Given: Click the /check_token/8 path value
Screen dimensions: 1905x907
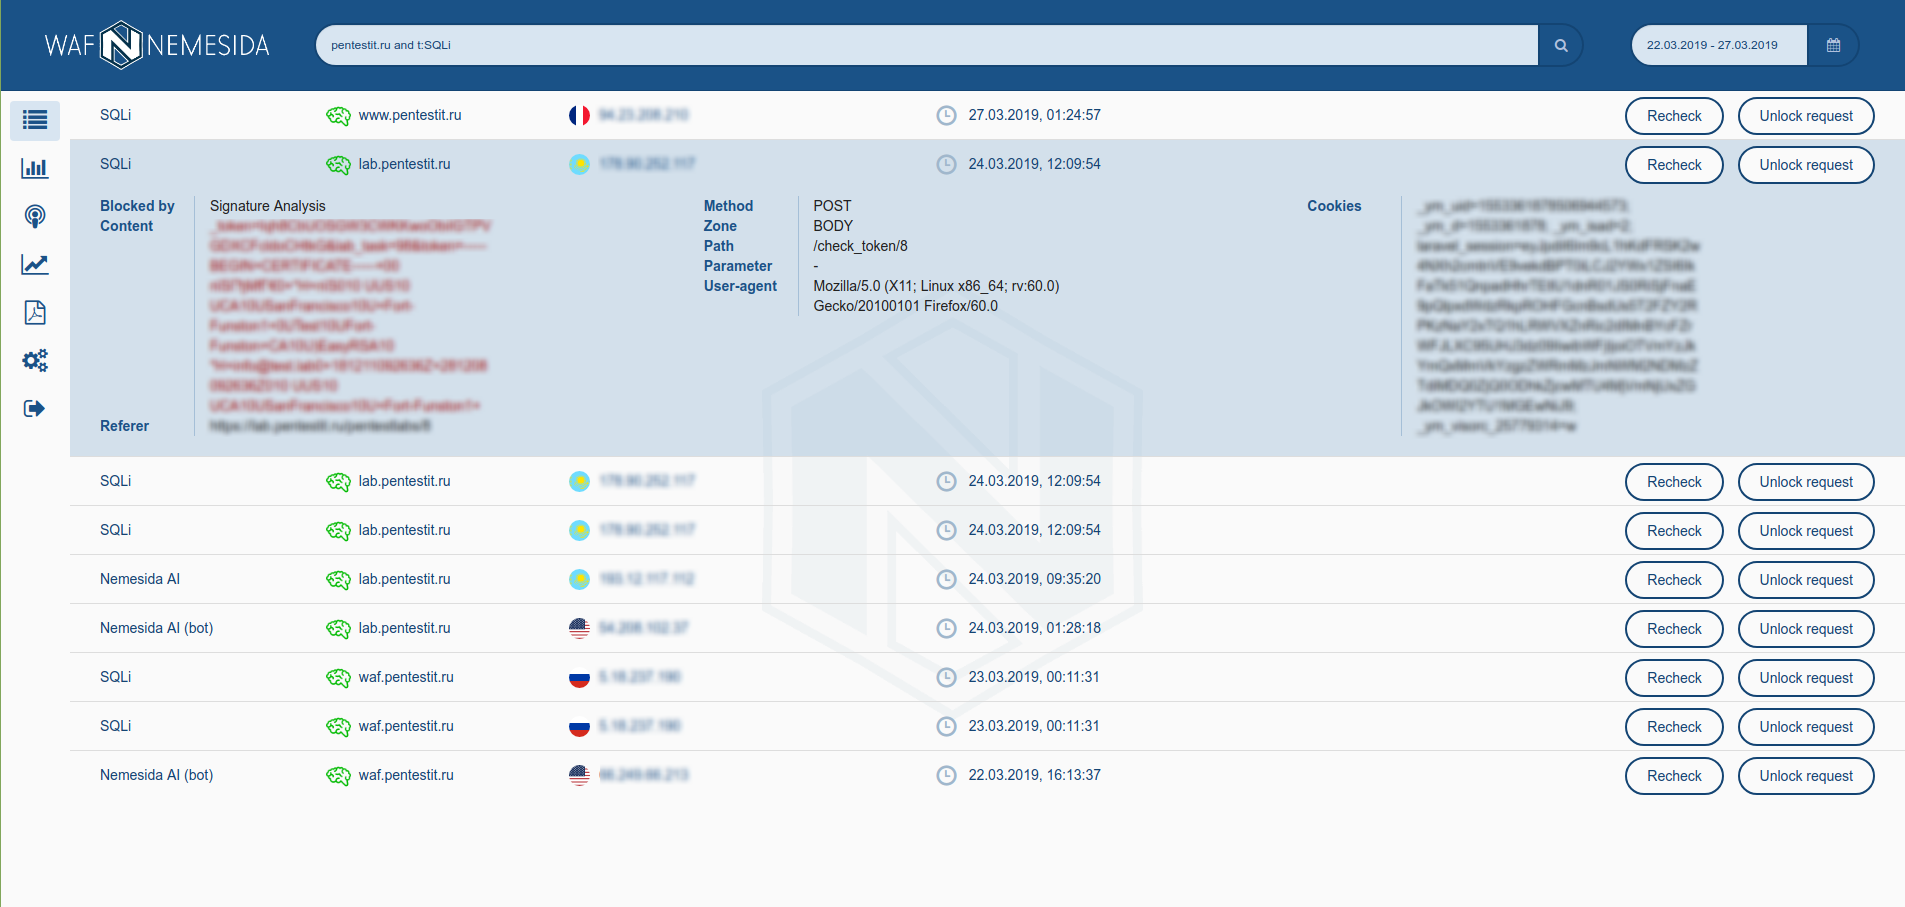Looking at the screenshot, I should tap(860, 246).
